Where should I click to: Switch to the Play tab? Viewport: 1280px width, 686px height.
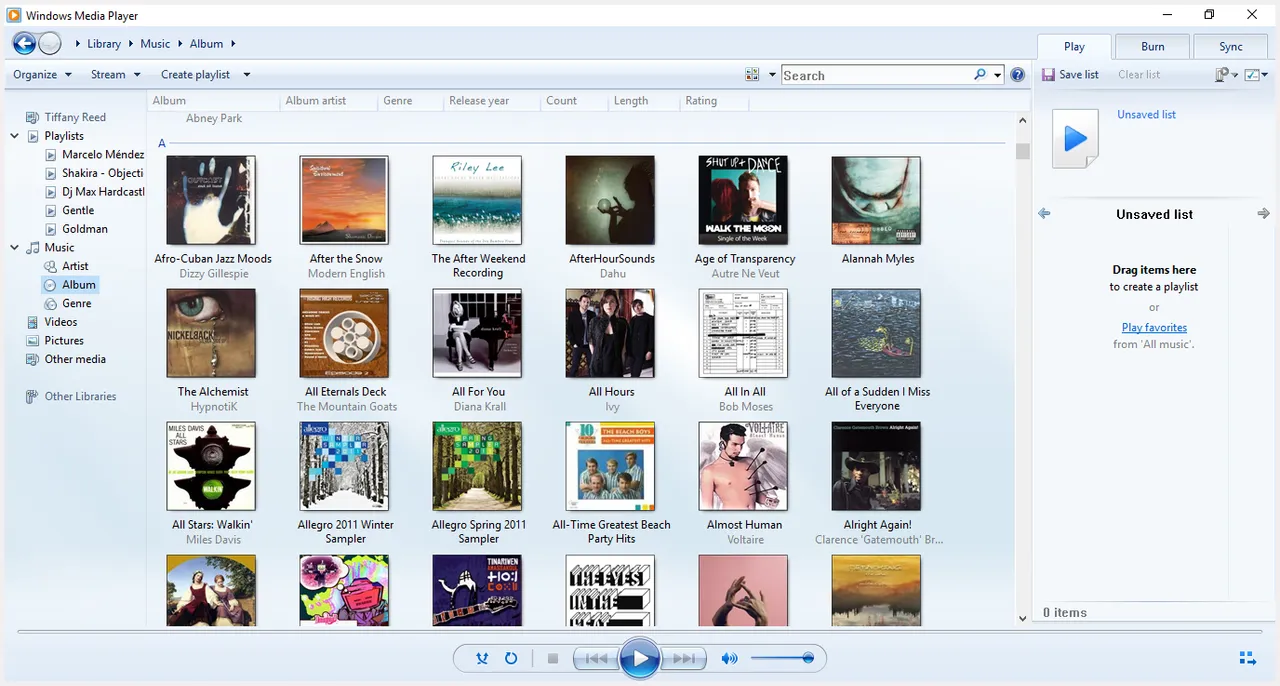(1074, 46)
